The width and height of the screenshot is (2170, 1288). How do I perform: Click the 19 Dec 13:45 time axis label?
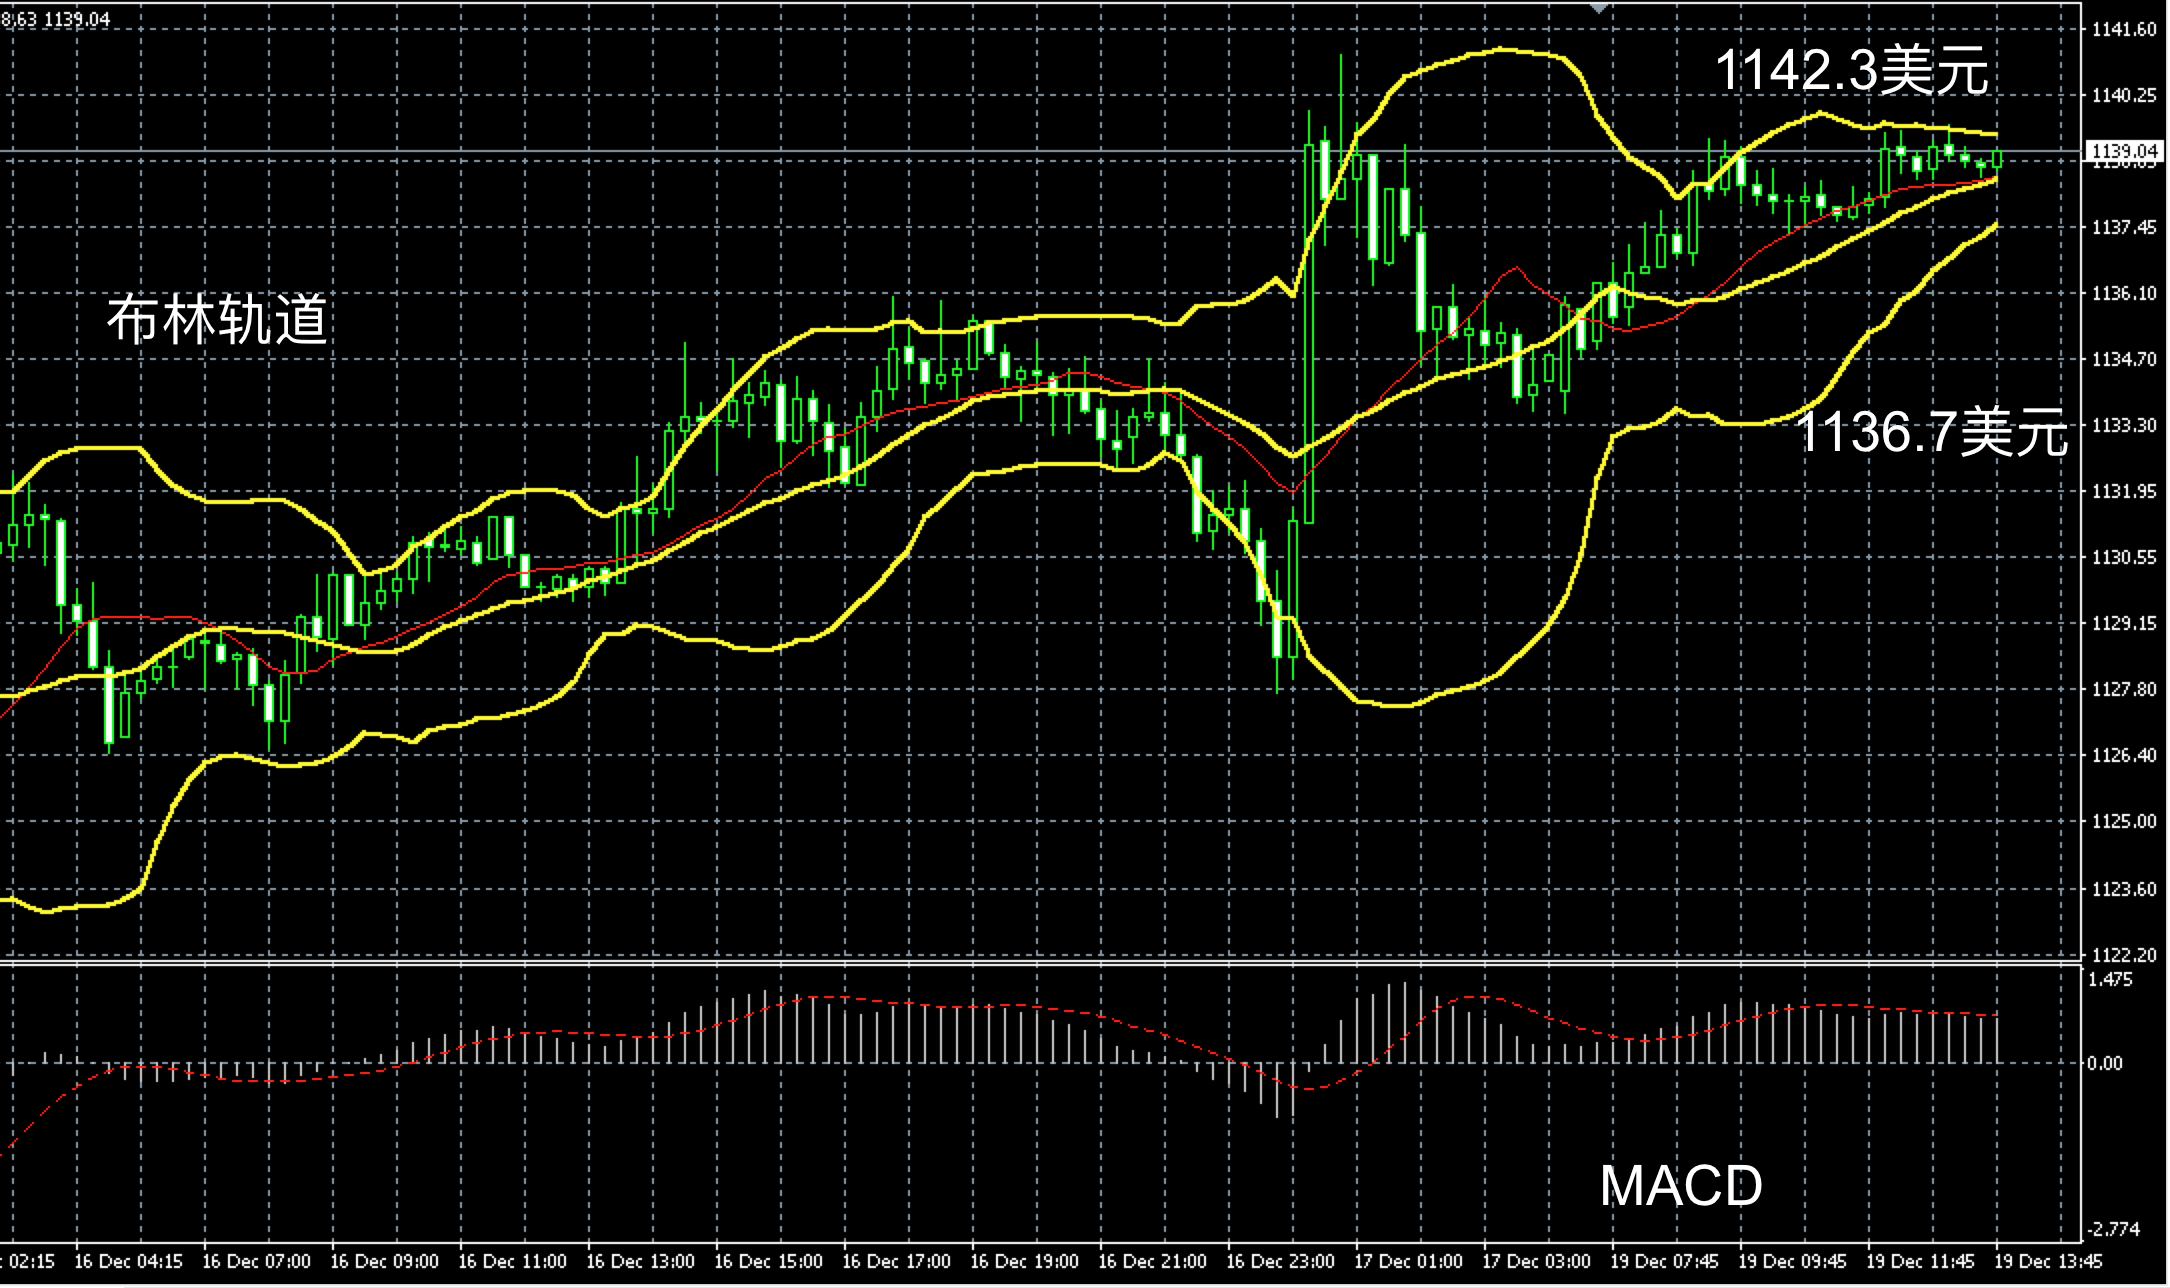coord(2048,1261)
